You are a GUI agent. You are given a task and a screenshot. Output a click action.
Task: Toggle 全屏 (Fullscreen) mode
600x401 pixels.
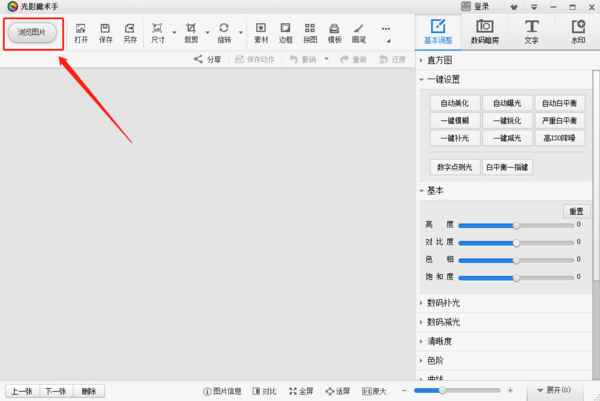[301, 390]
